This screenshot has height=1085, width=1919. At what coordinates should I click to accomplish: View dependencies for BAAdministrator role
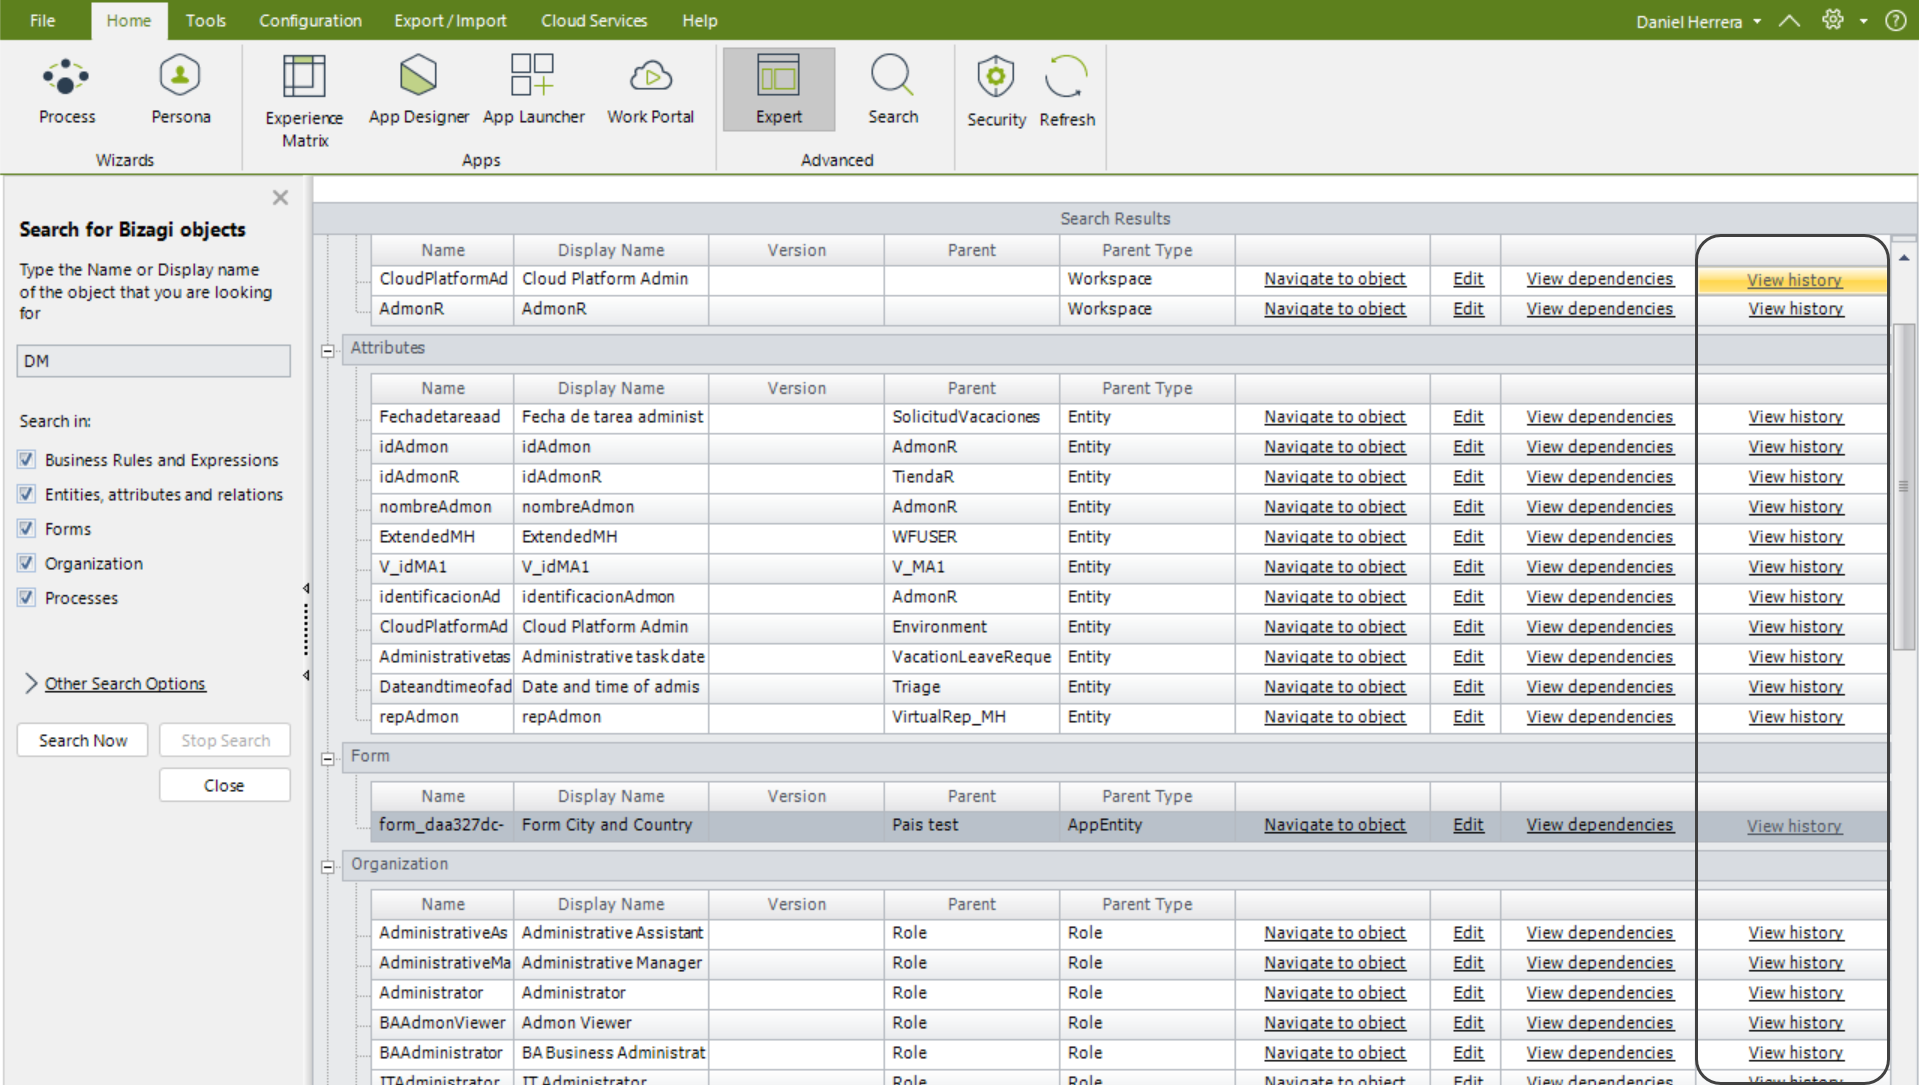[x=1599, y=1053]
